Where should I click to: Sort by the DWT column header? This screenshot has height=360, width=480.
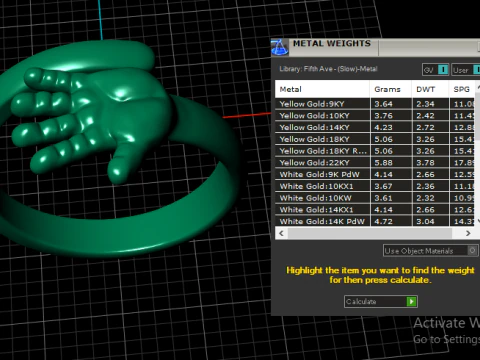click(430, 89)
